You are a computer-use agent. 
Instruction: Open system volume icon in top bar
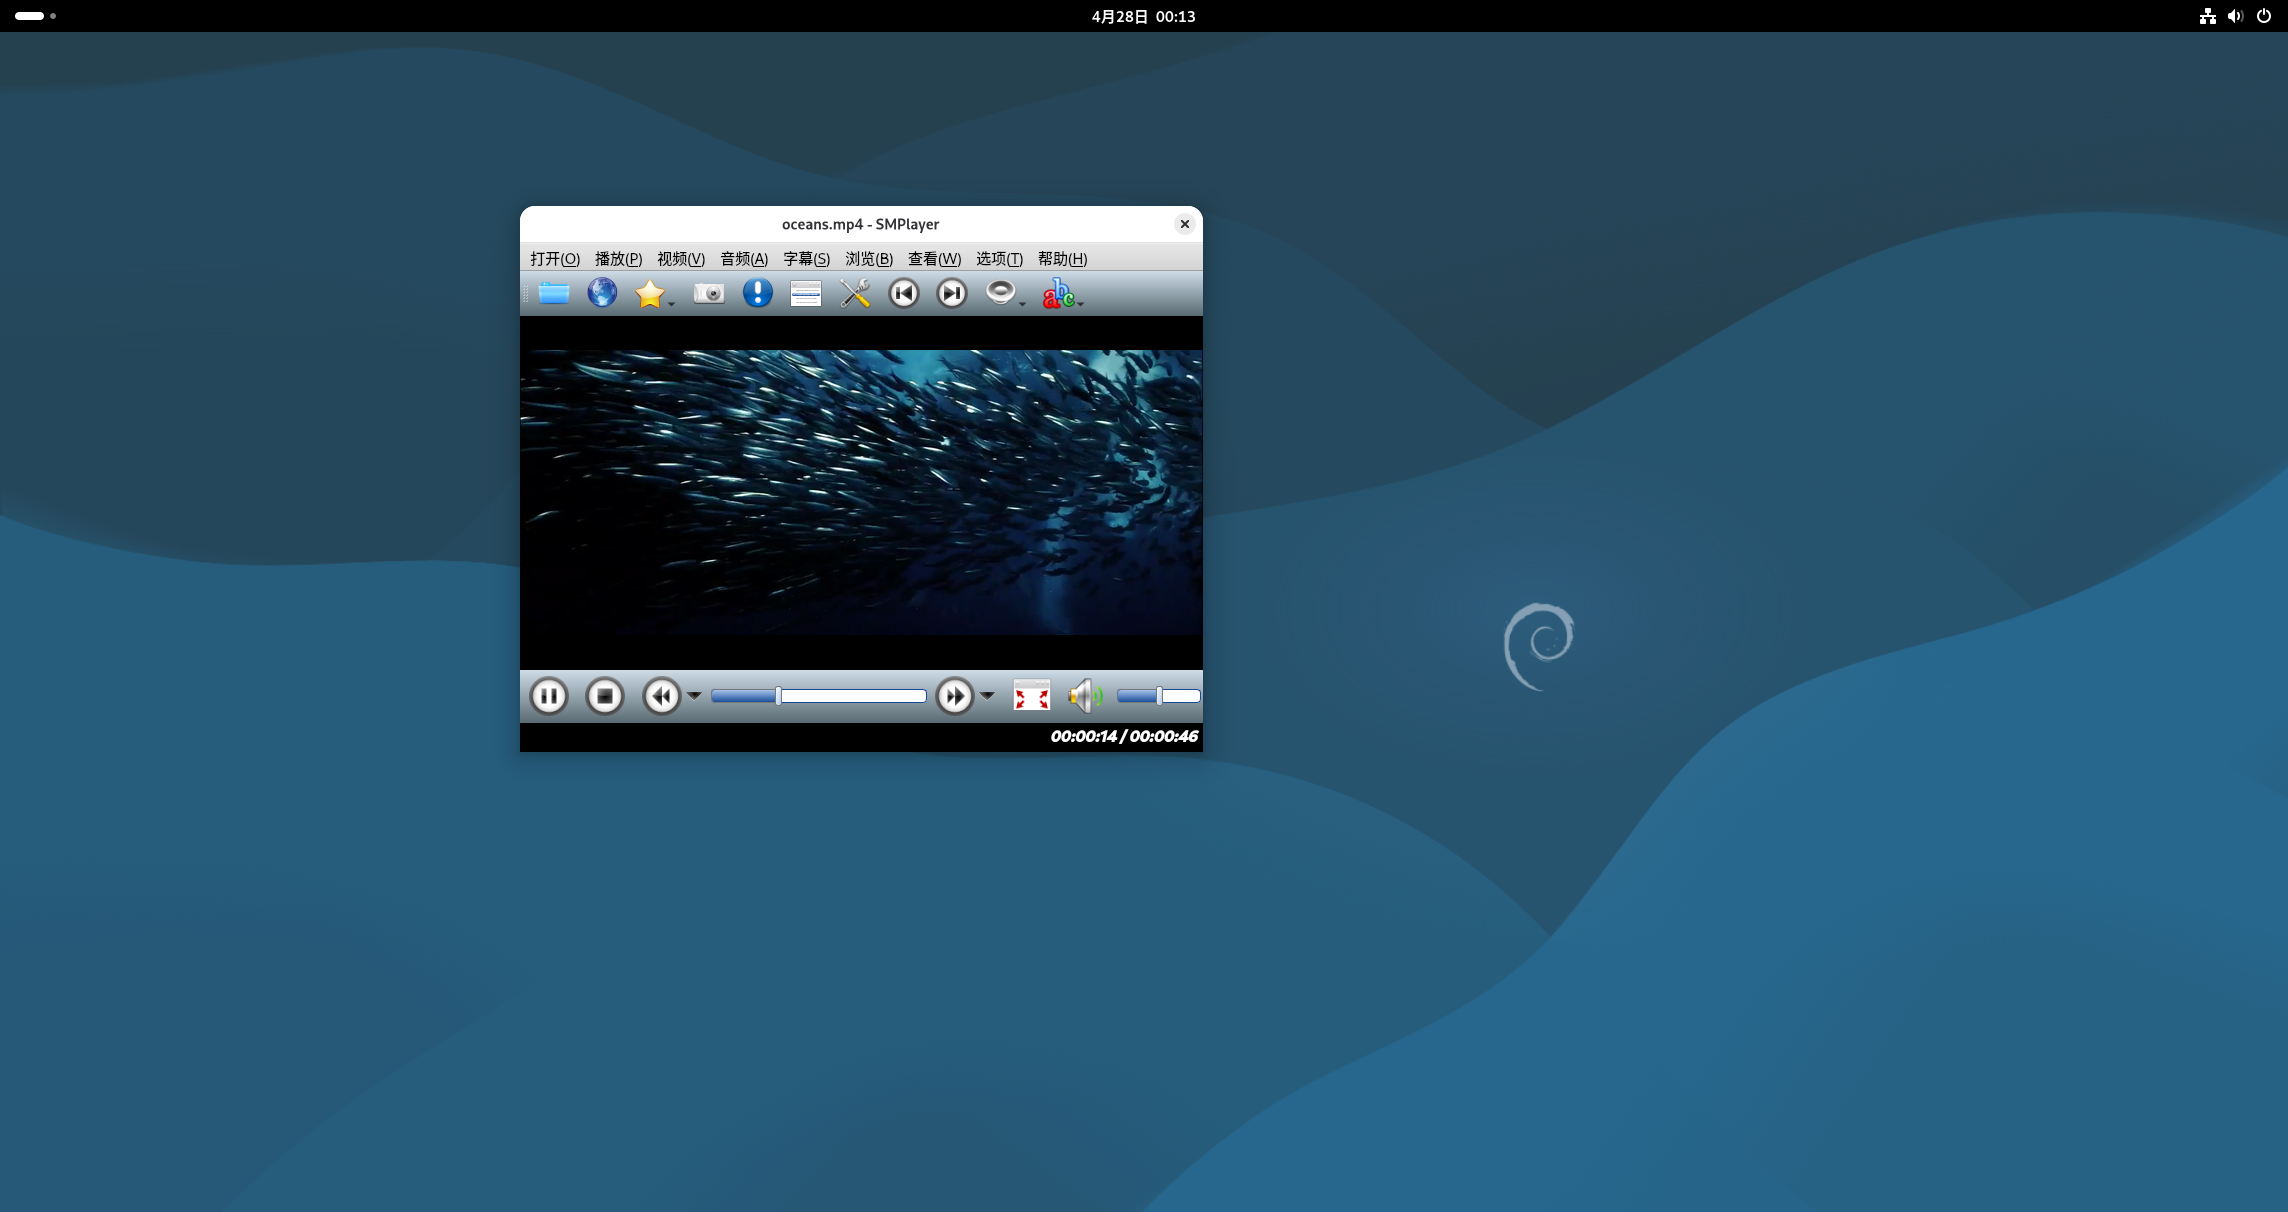tap(2235, 16)
